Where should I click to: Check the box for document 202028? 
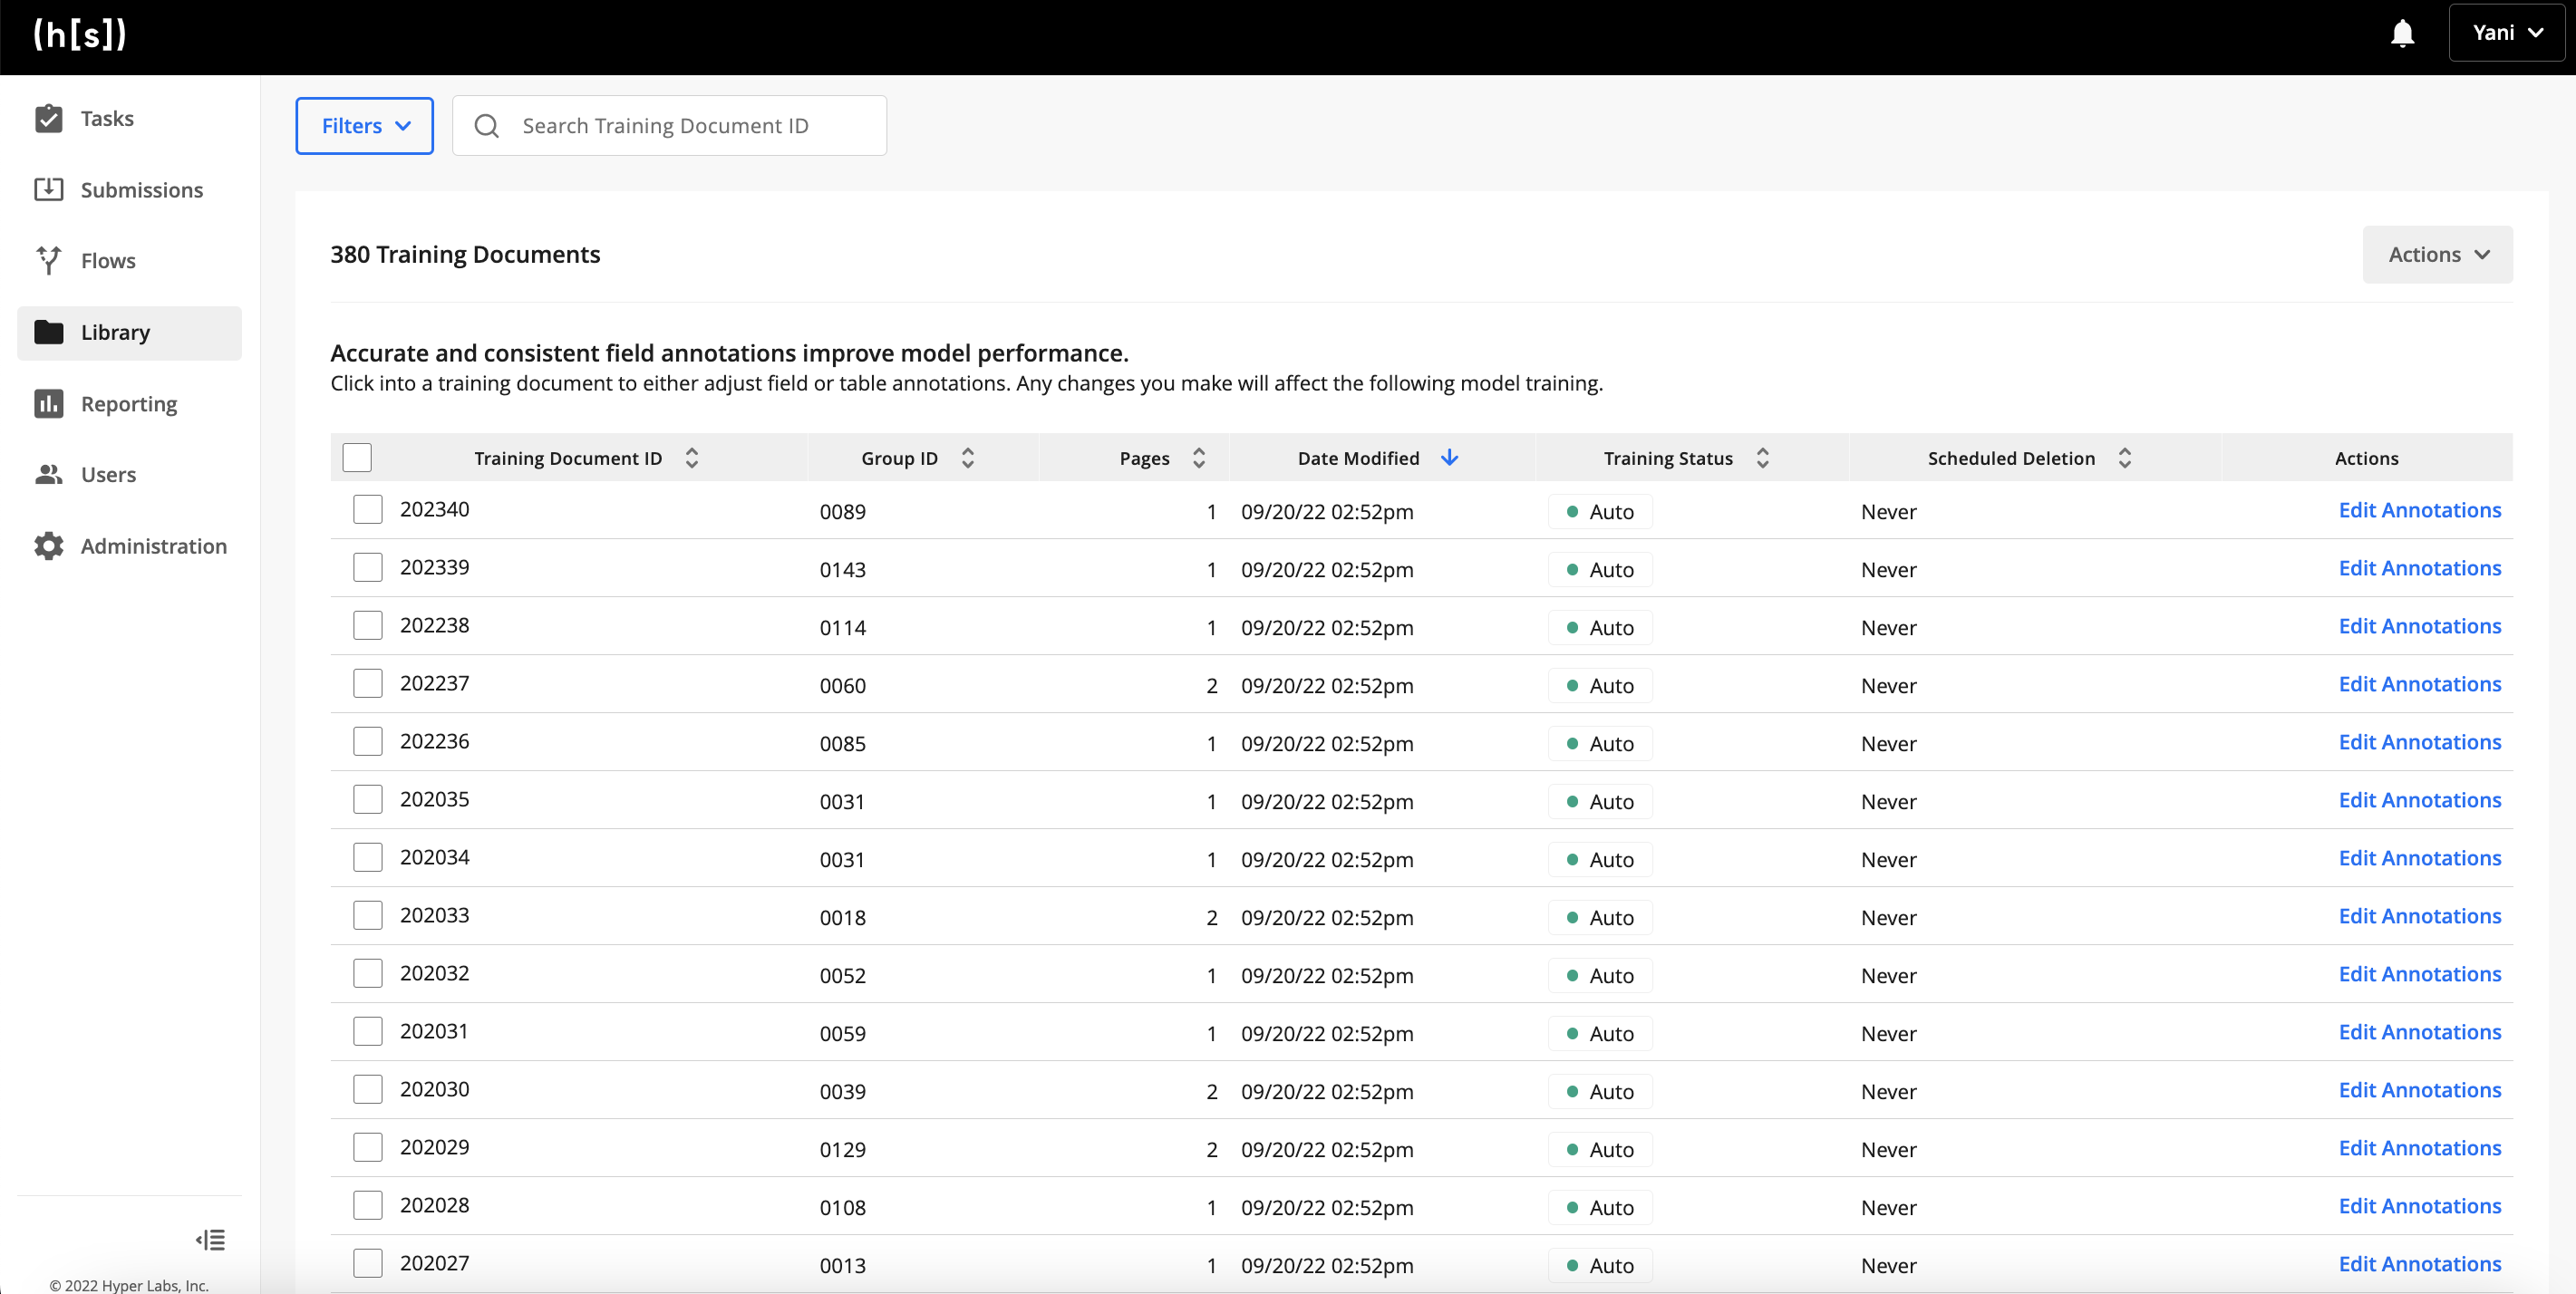coord(368,1206)
